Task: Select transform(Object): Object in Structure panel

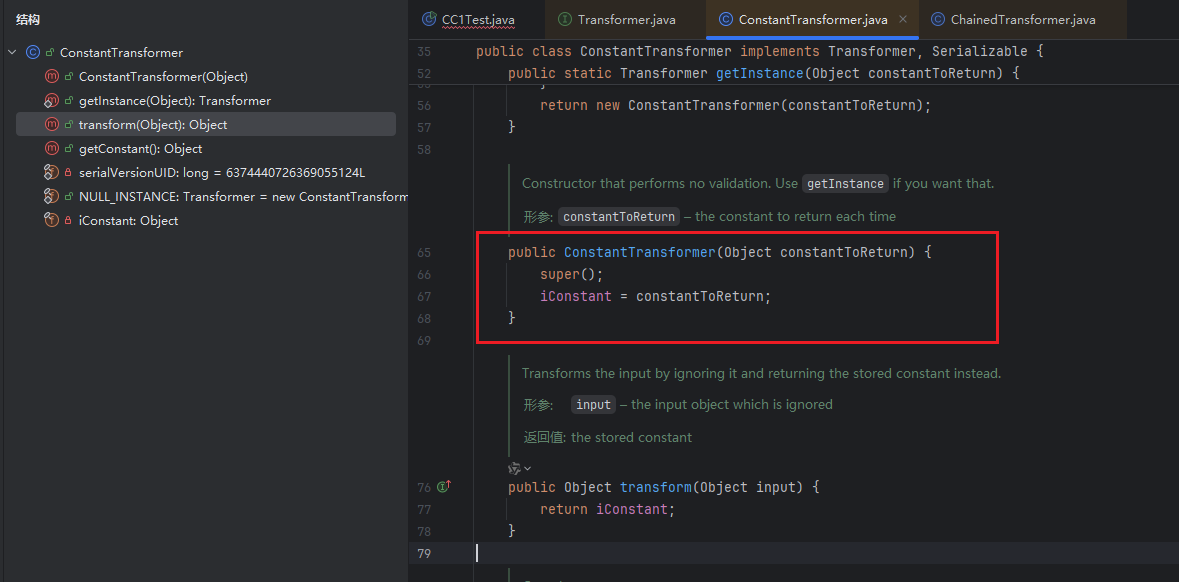Action: pos(153,125)
